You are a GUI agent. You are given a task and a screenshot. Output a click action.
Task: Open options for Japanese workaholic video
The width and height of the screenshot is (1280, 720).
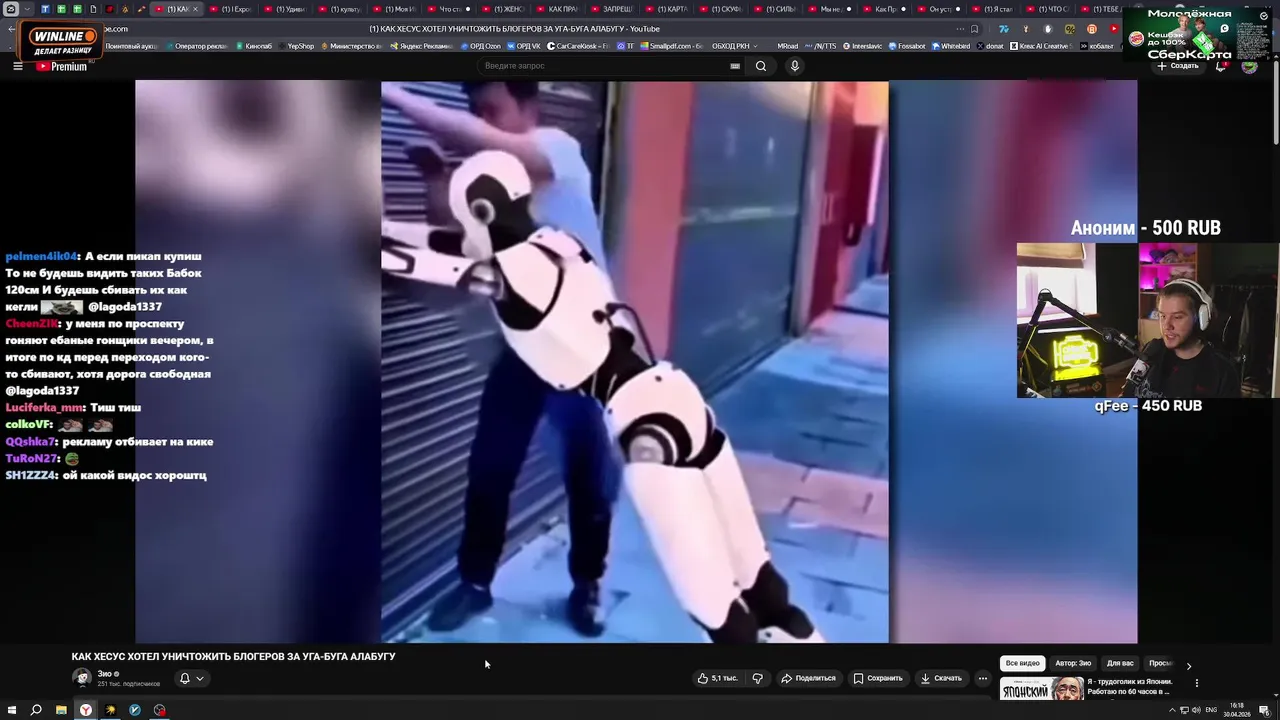coord(1196,683)
